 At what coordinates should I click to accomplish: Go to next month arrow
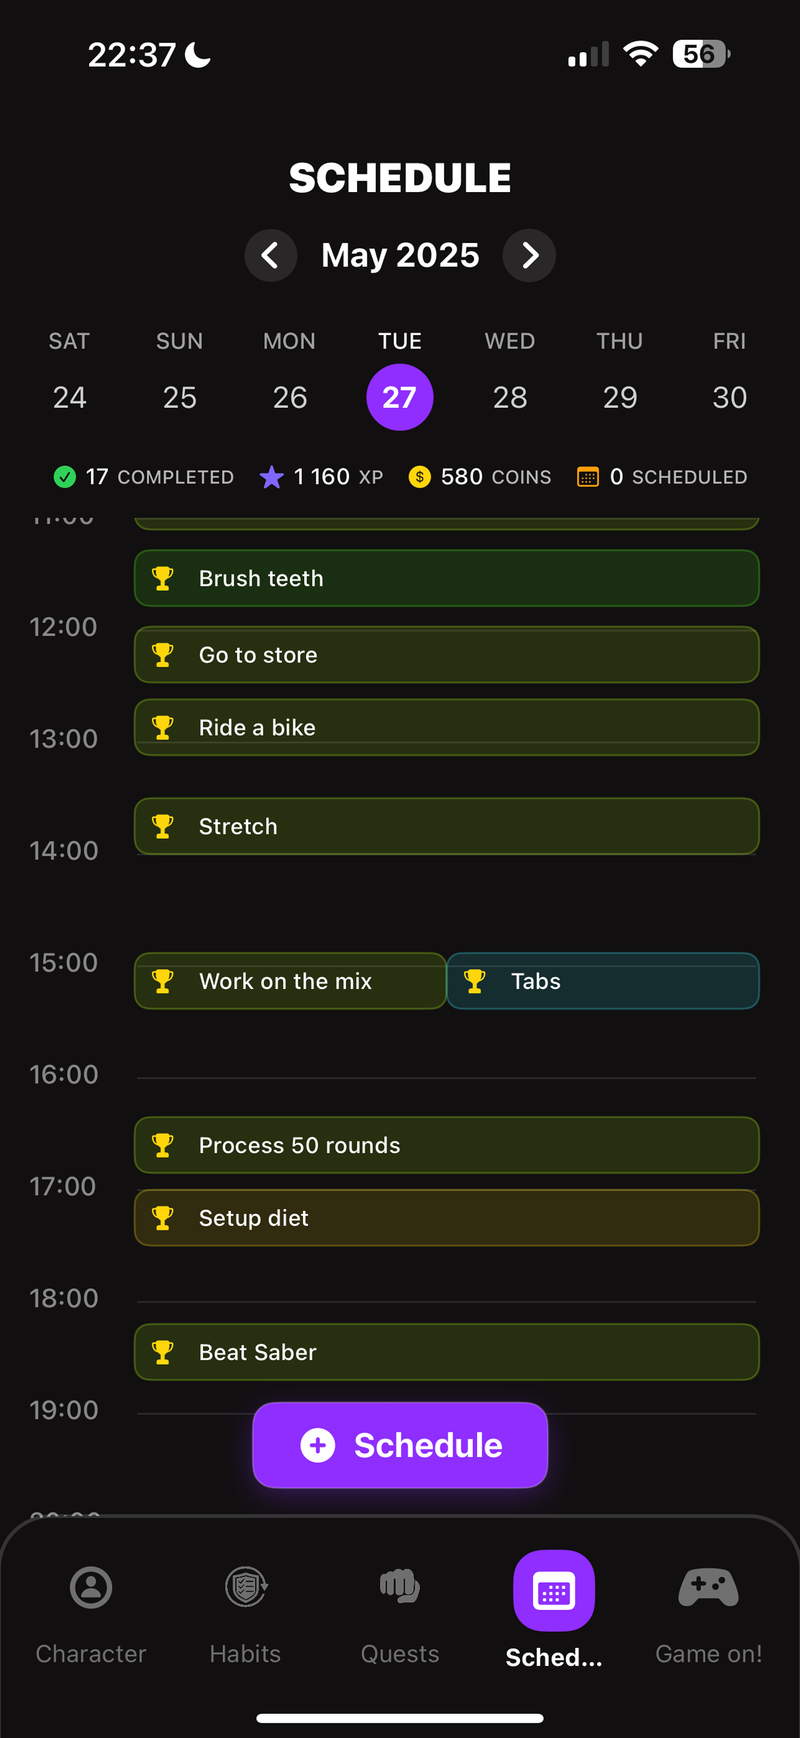pyautogui.click(x=530, y=256)
